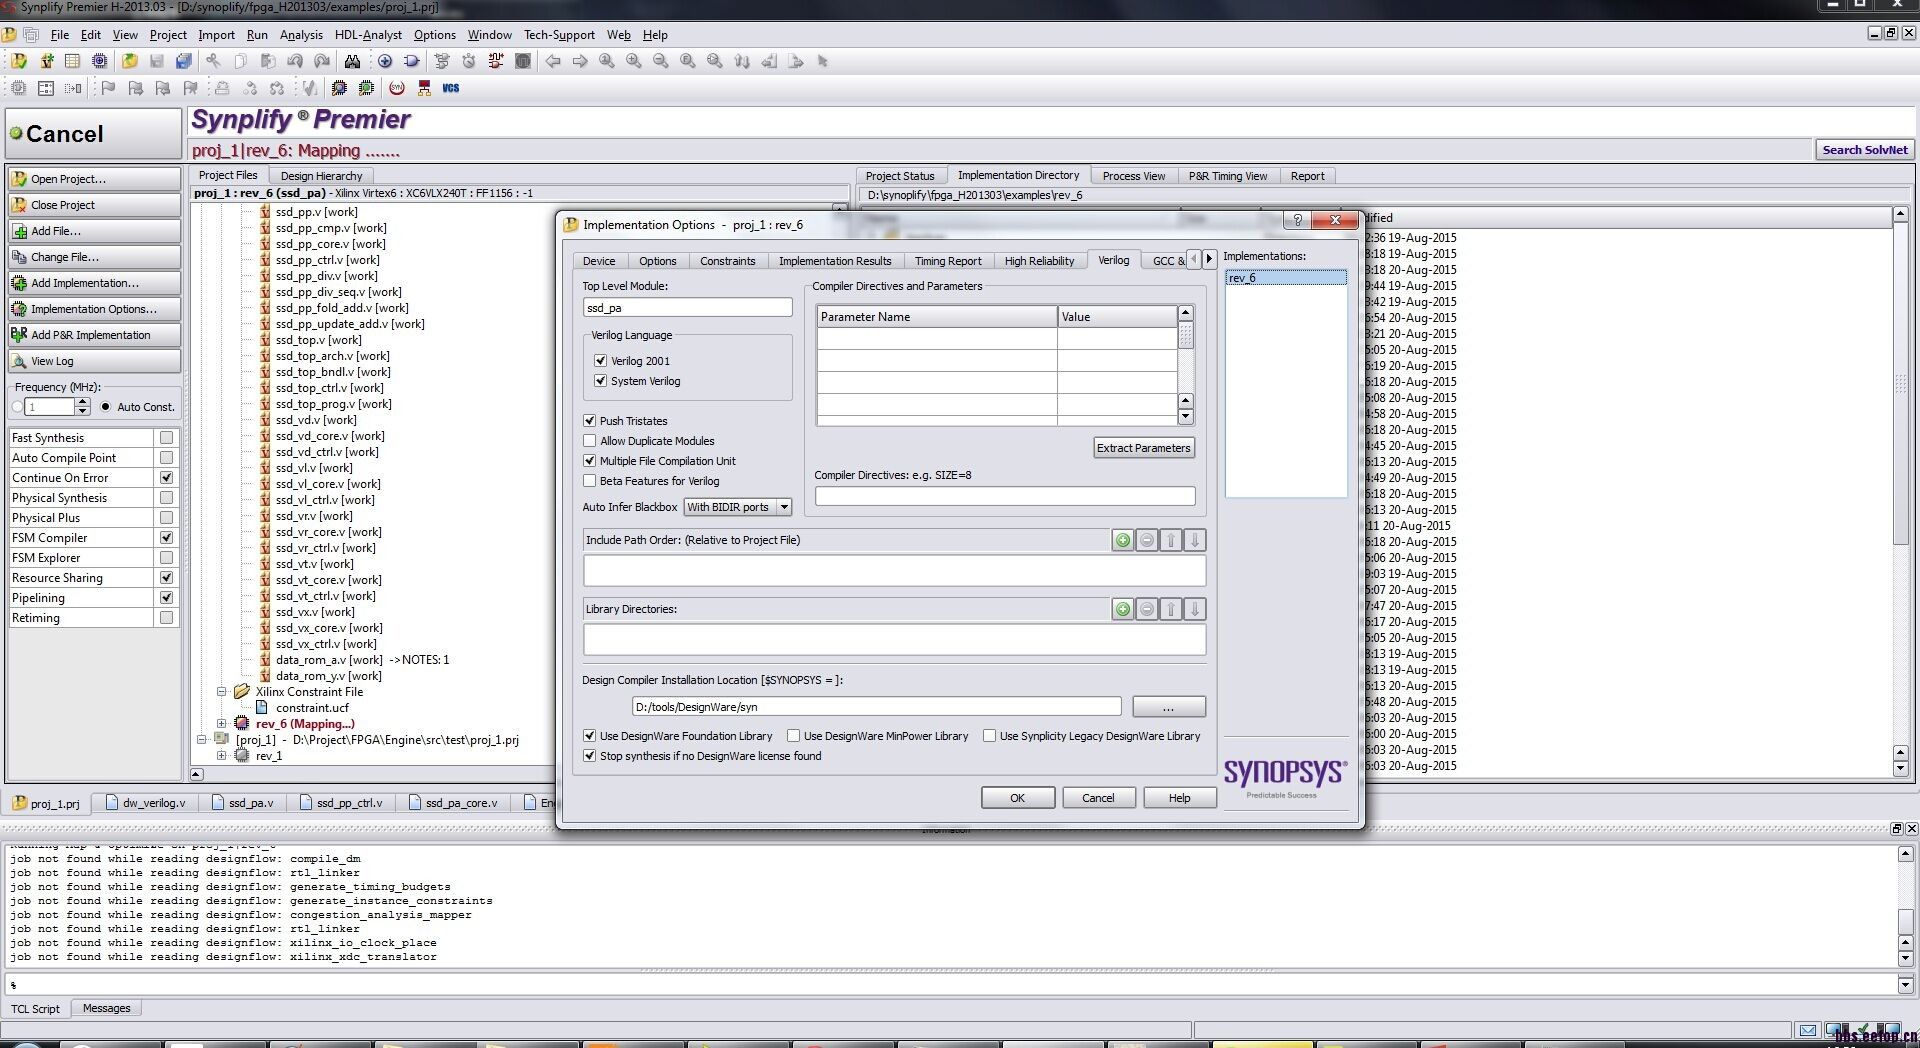Toggle Use DesignWare MinPower Library

[x=794, y=736]
